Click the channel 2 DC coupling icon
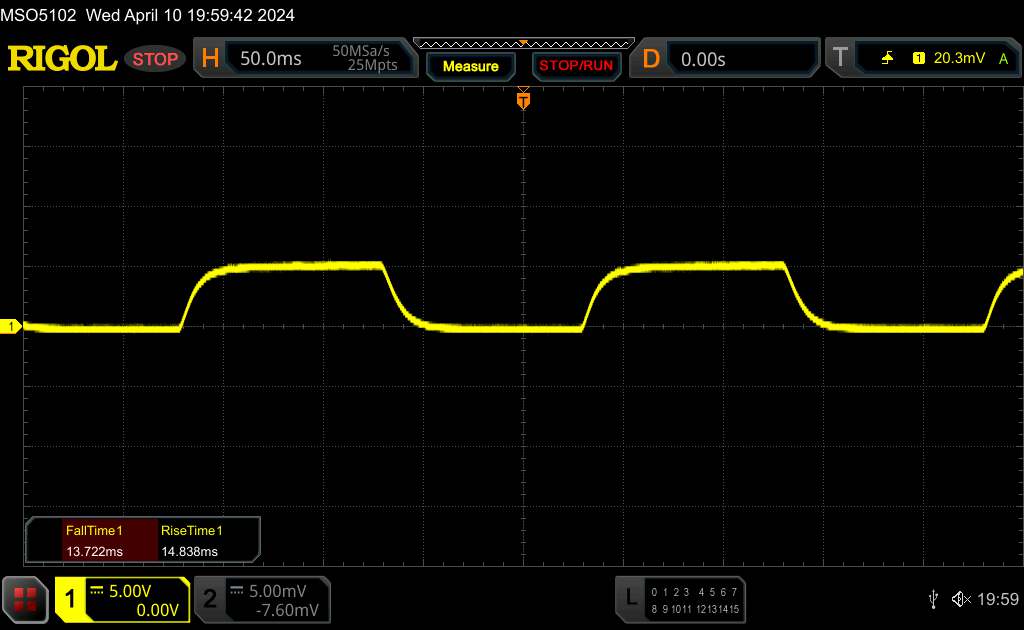Viewport: 1024px width, 630px height. coord(237,591)
